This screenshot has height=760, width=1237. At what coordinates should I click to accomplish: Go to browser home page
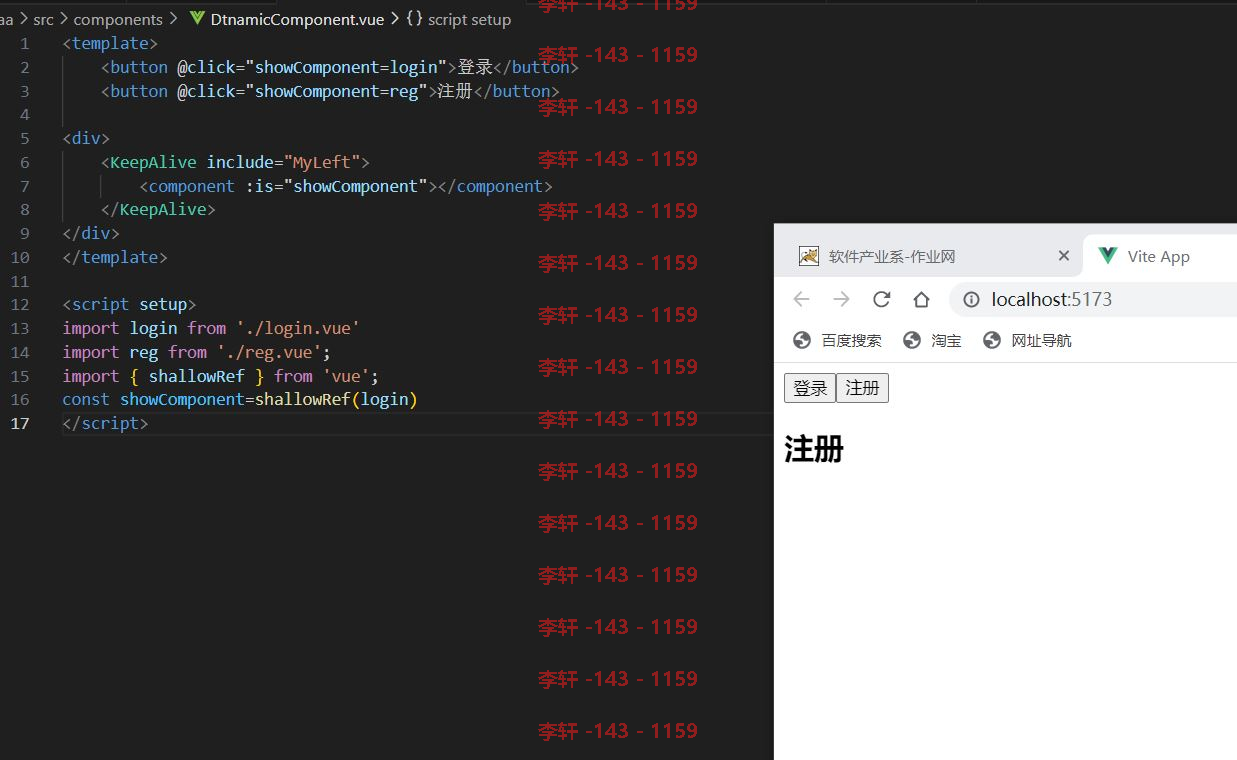click(x=921, y=299)
